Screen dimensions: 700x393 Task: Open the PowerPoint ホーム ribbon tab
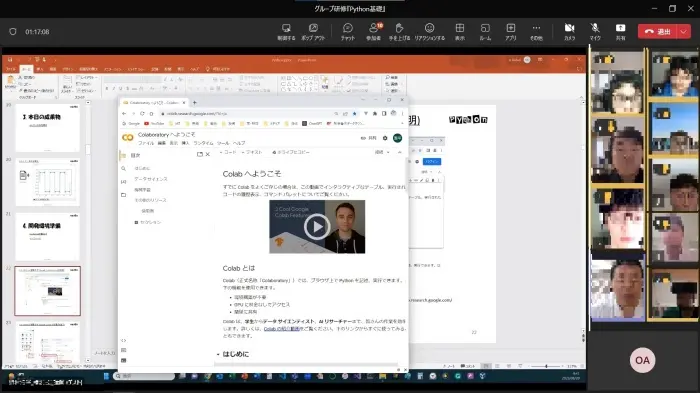[x=26, y=69]
